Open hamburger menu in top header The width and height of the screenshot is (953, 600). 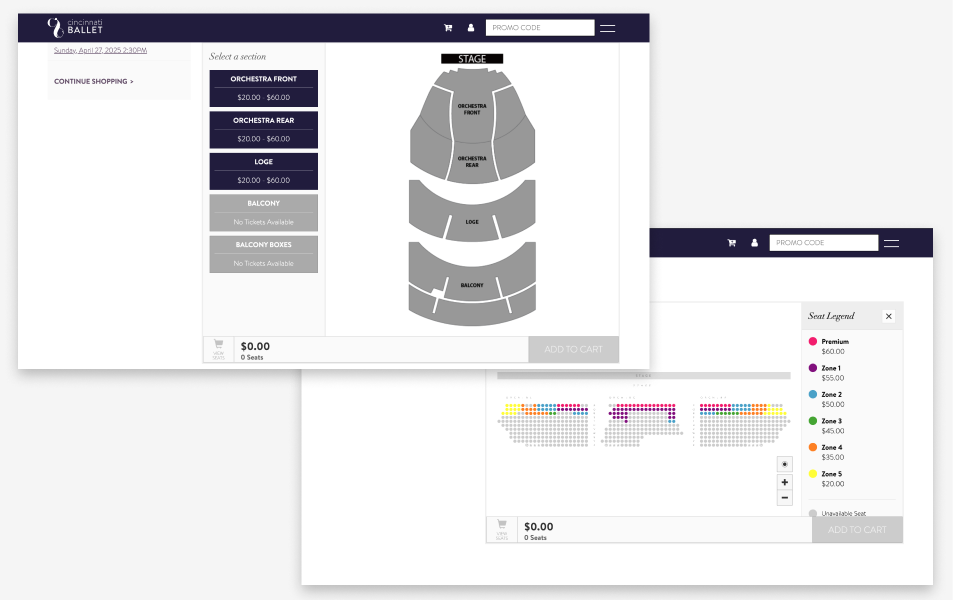coord(607,28)
